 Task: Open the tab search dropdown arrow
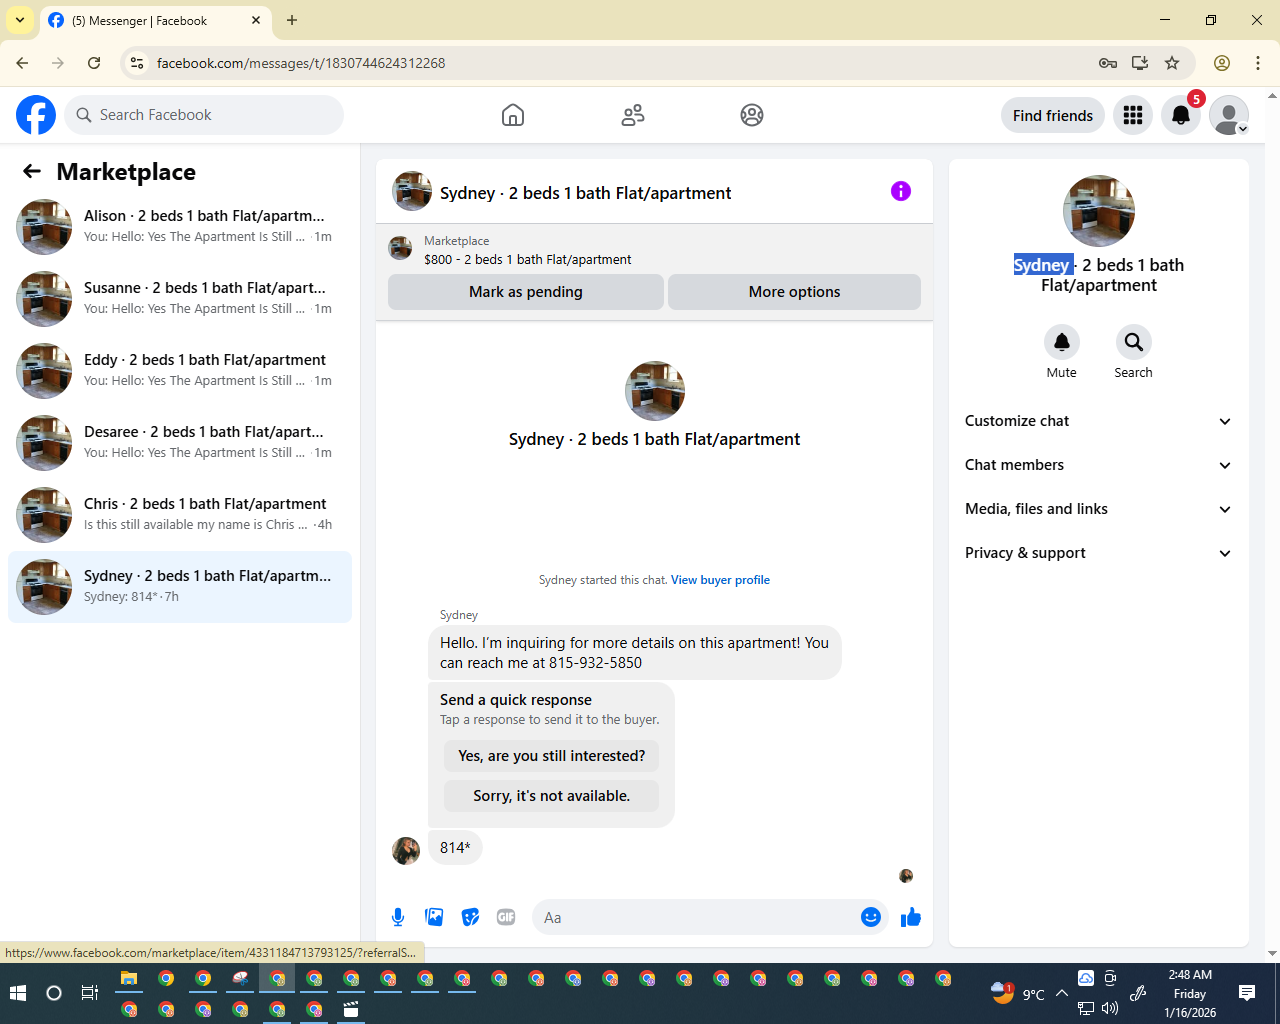[x=20, y=20]
